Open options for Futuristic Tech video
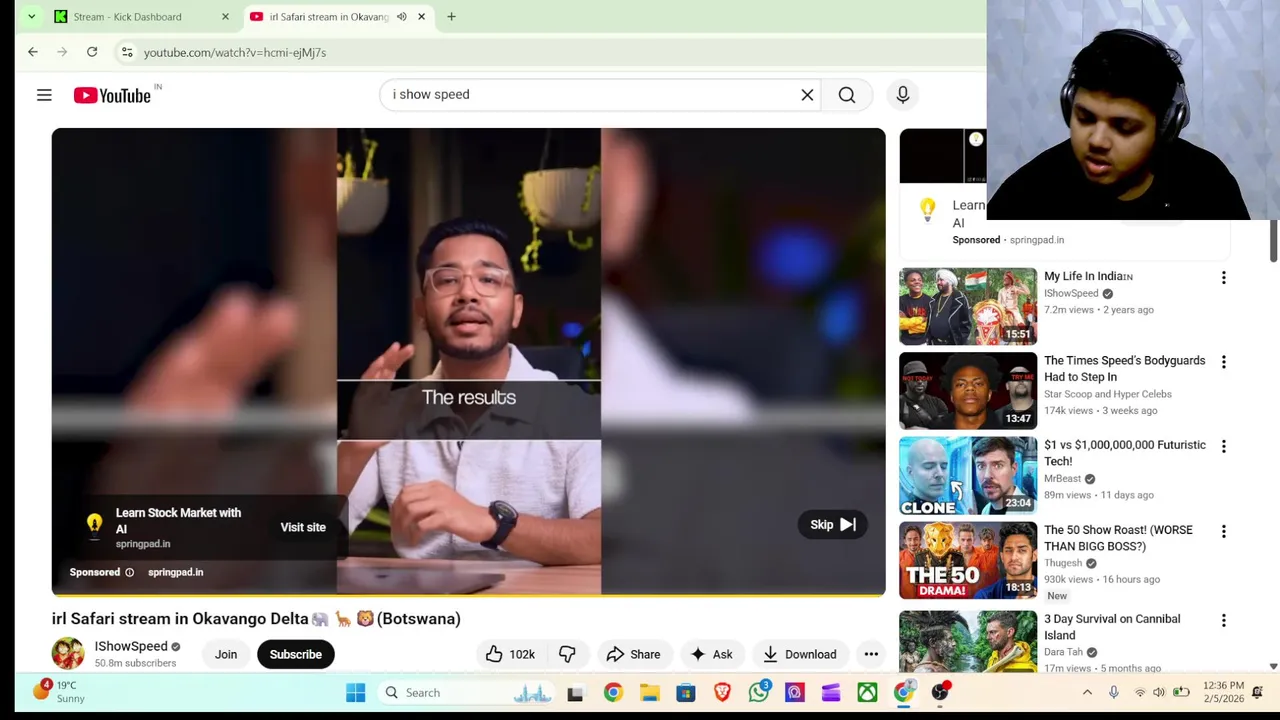The image size is (1280, 720). (1223, 447)
